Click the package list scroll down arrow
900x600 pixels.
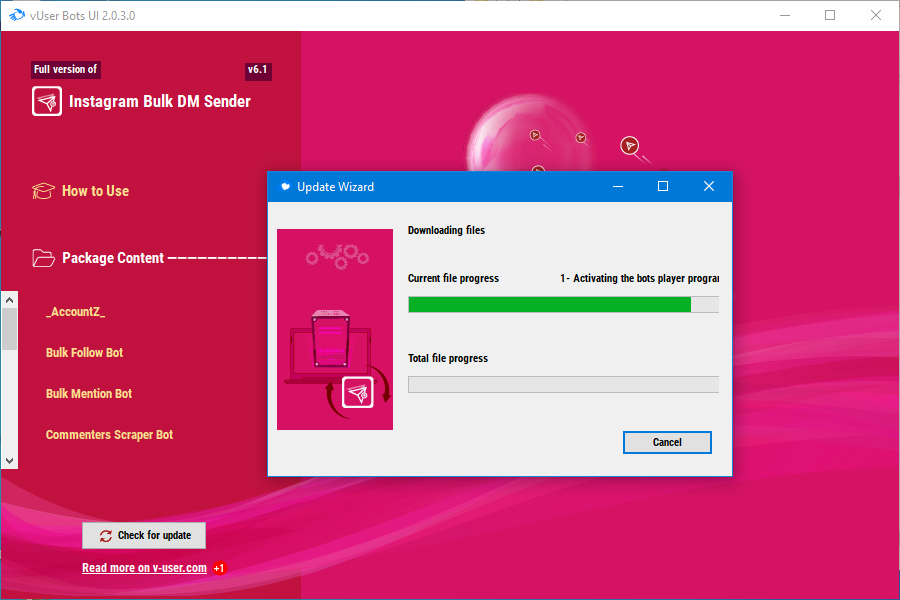(x=9, y=460)
